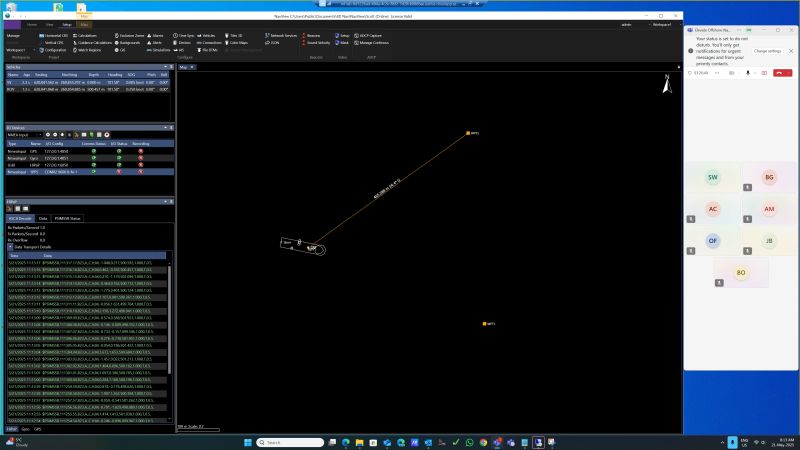Image resolution: width=800 pixels, height=450 pixels.
Task: Open the Vehicles configuration icon
Action: pos(209,35)
